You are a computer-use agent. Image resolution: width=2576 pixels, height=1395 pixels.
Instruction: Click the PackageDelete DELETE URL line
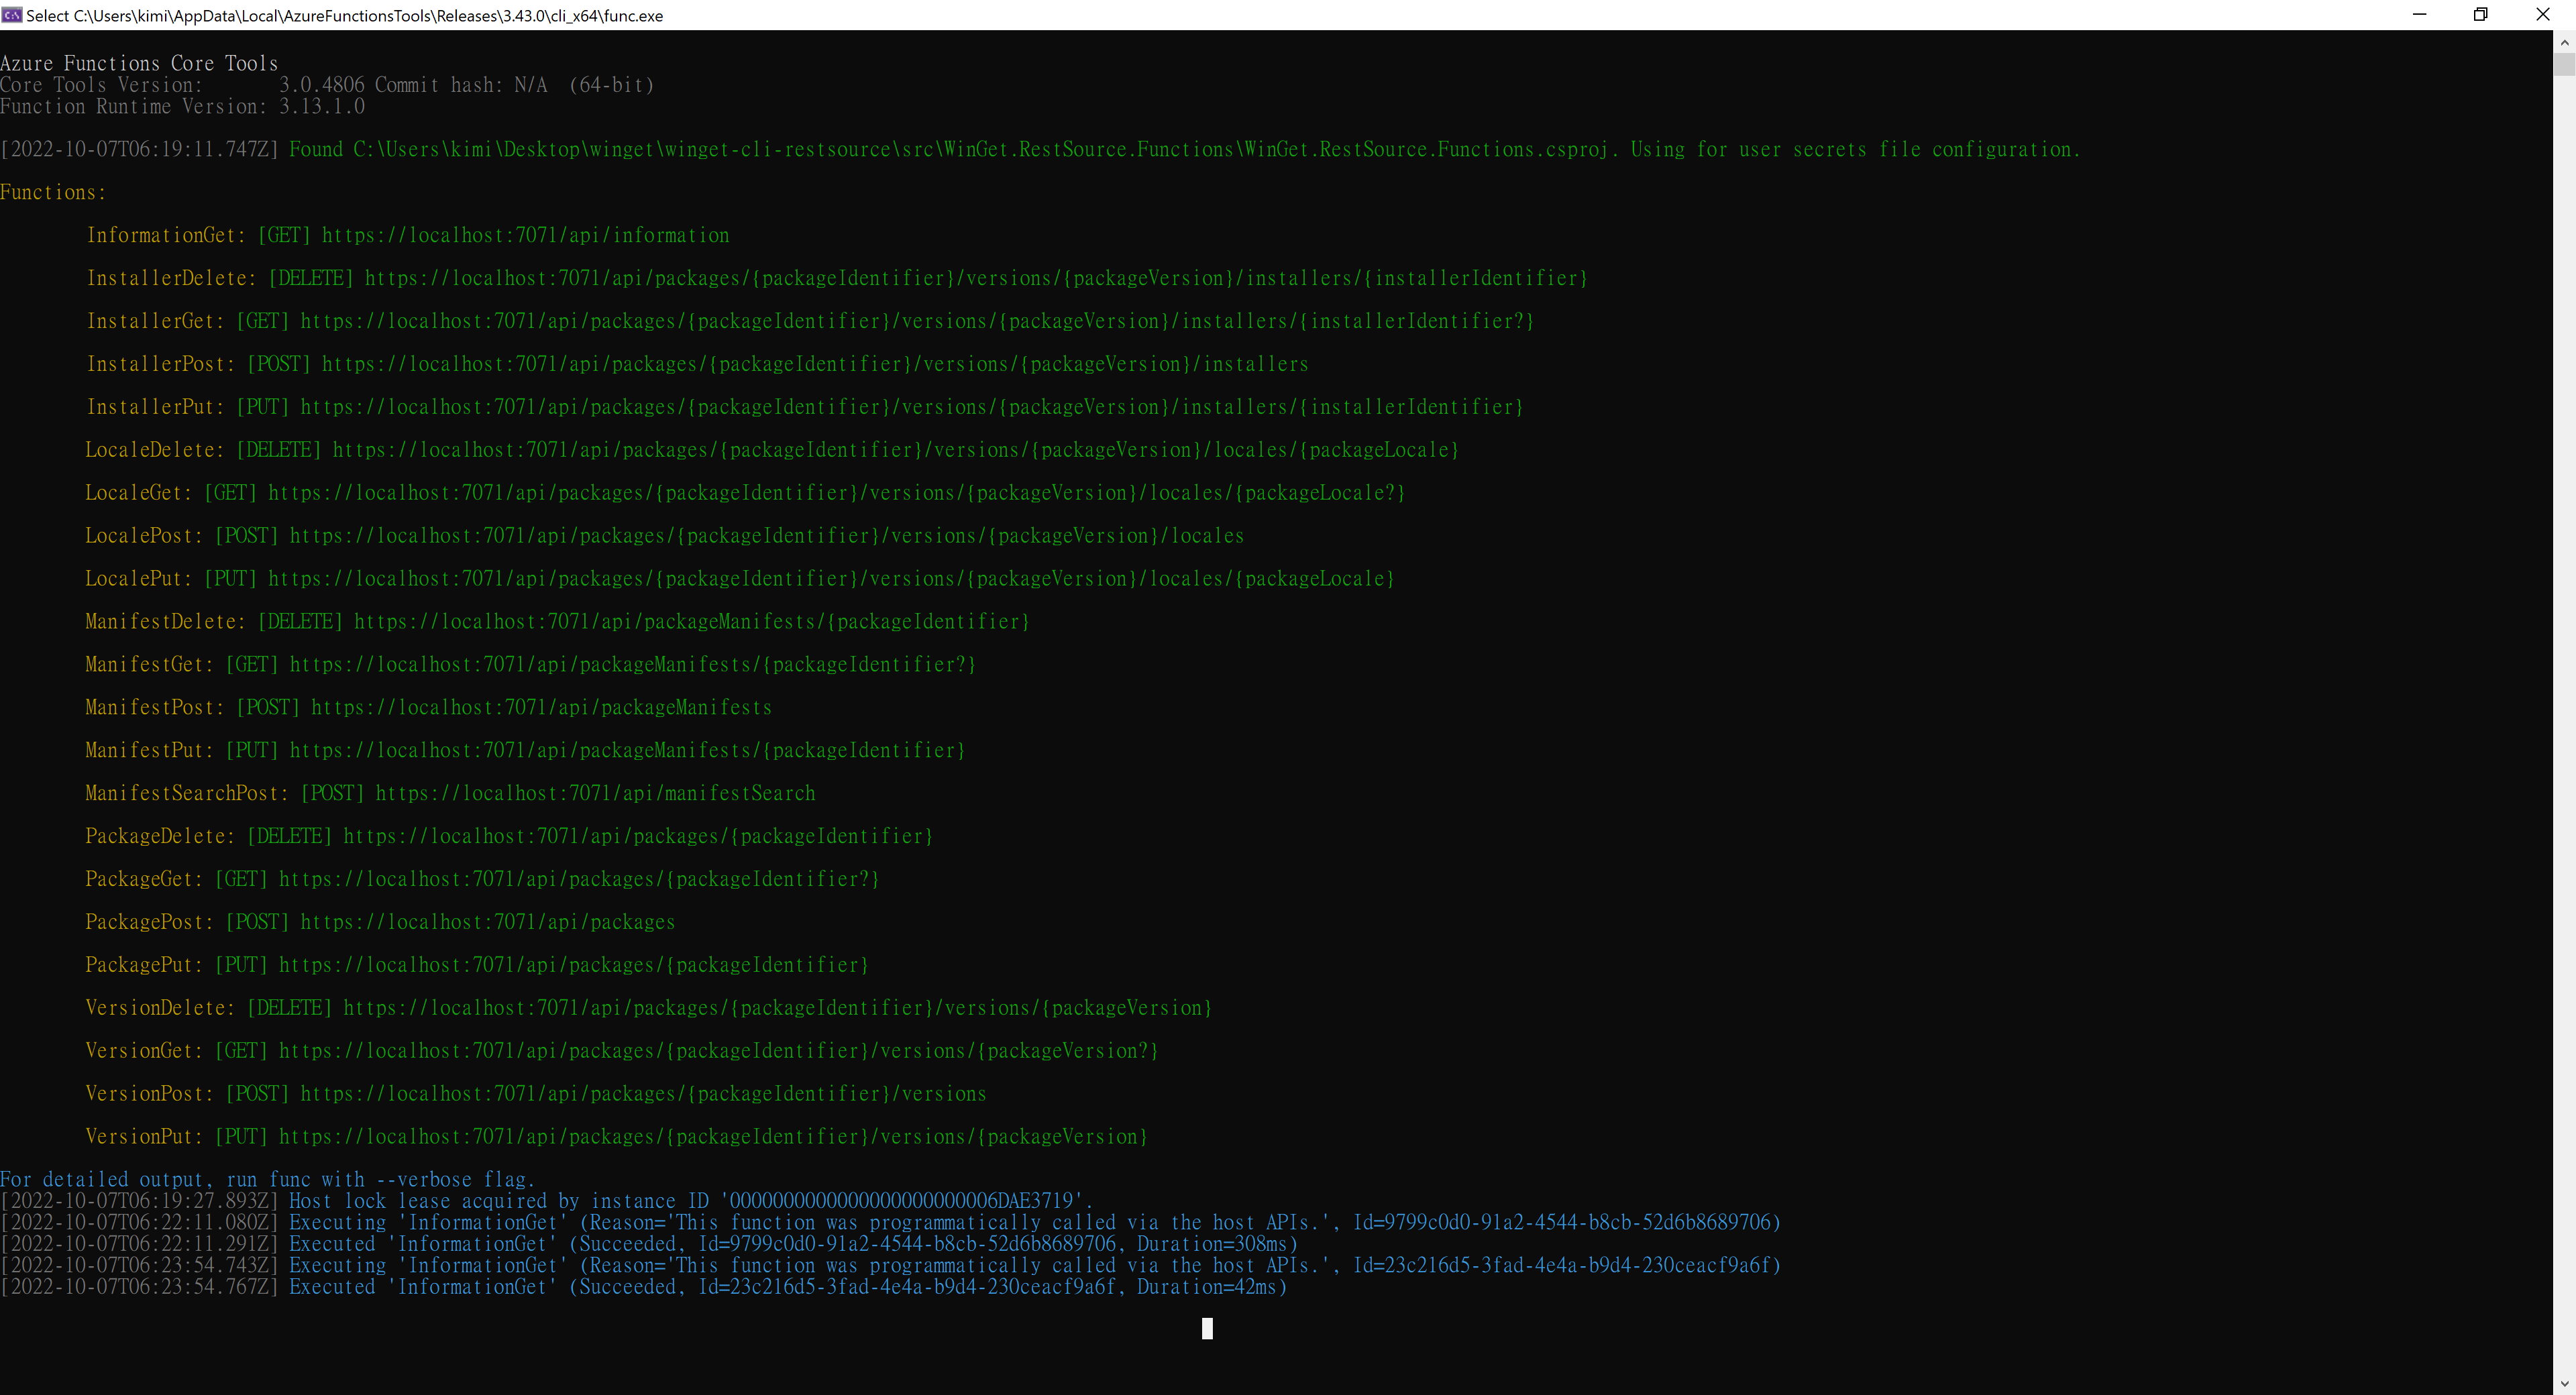pos(509,836)
